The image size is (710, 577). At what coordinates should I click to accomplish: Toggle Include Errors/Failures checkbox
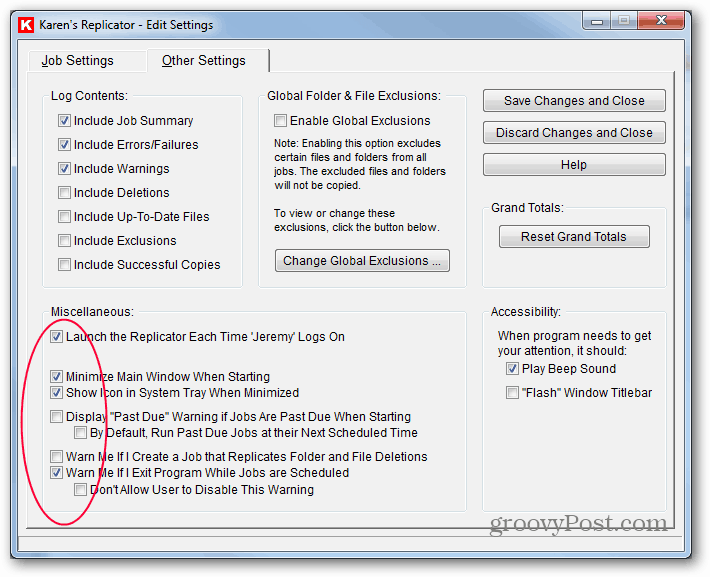click(x=64, y=144)
